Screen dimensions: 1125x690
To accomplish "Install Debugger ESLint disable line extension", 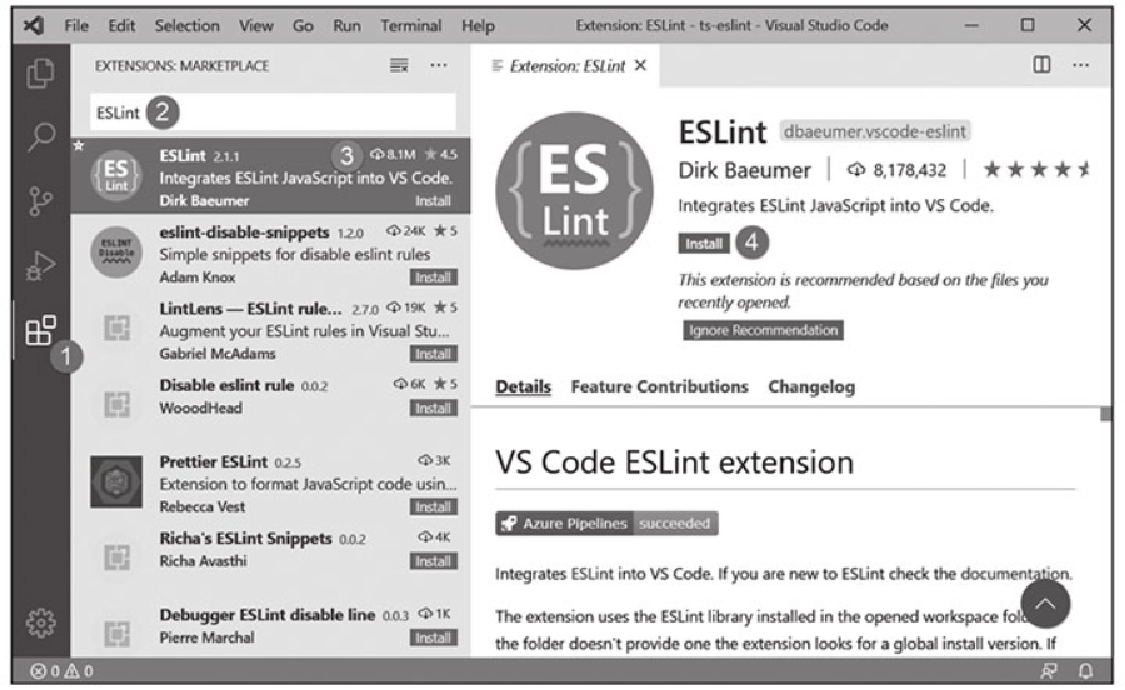I will [x=433, y=638].
